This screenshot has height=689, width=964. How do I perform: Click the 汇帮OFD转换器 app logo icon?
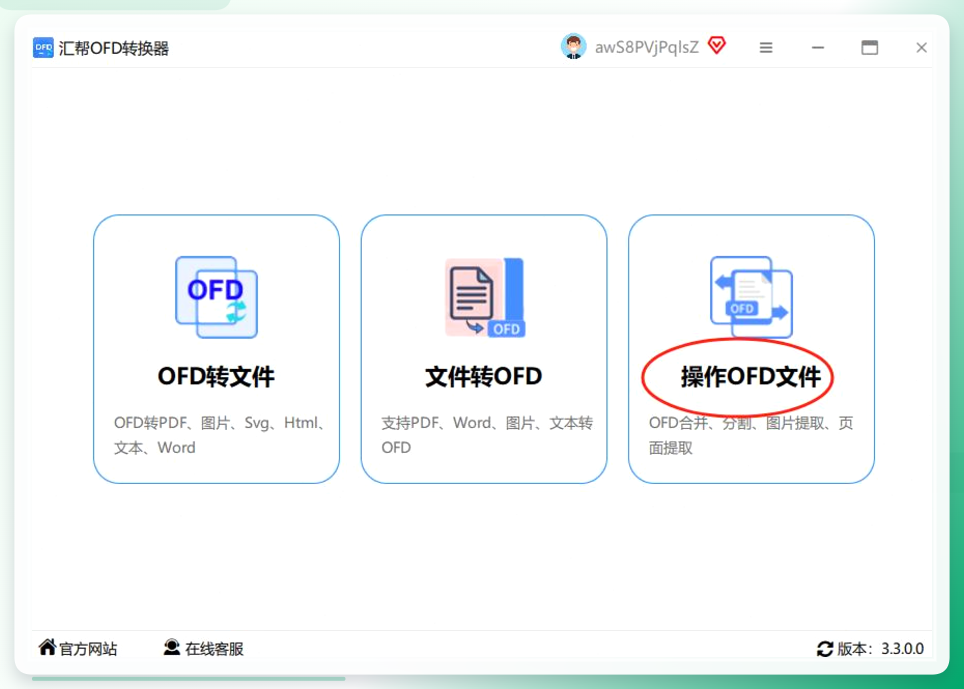point(43,48)
